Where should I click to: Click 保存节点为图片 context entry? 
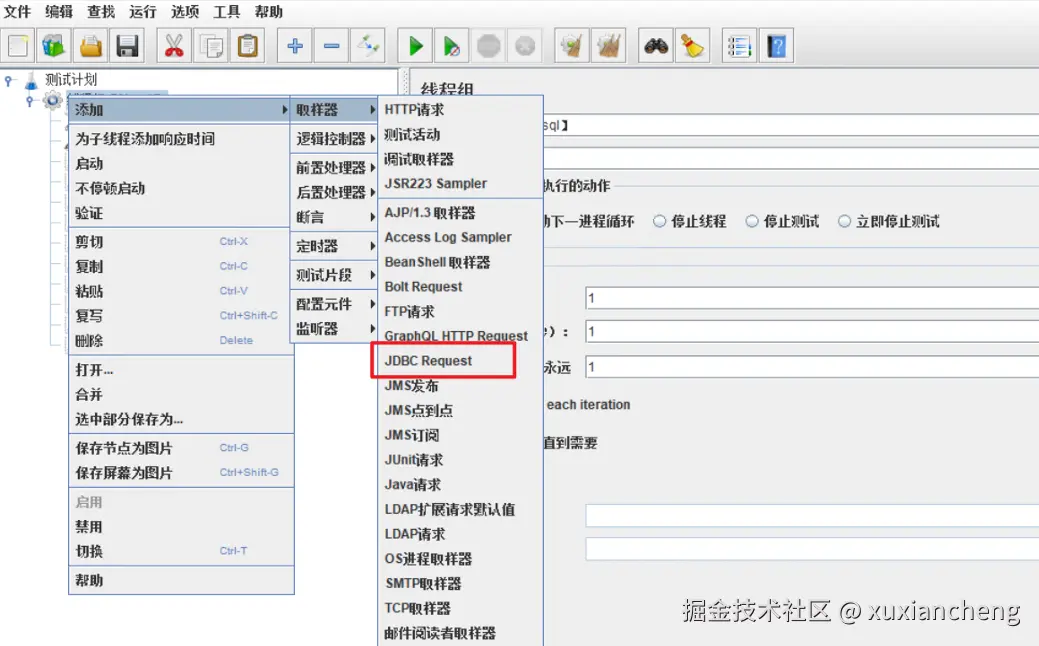tap(181, 448)
